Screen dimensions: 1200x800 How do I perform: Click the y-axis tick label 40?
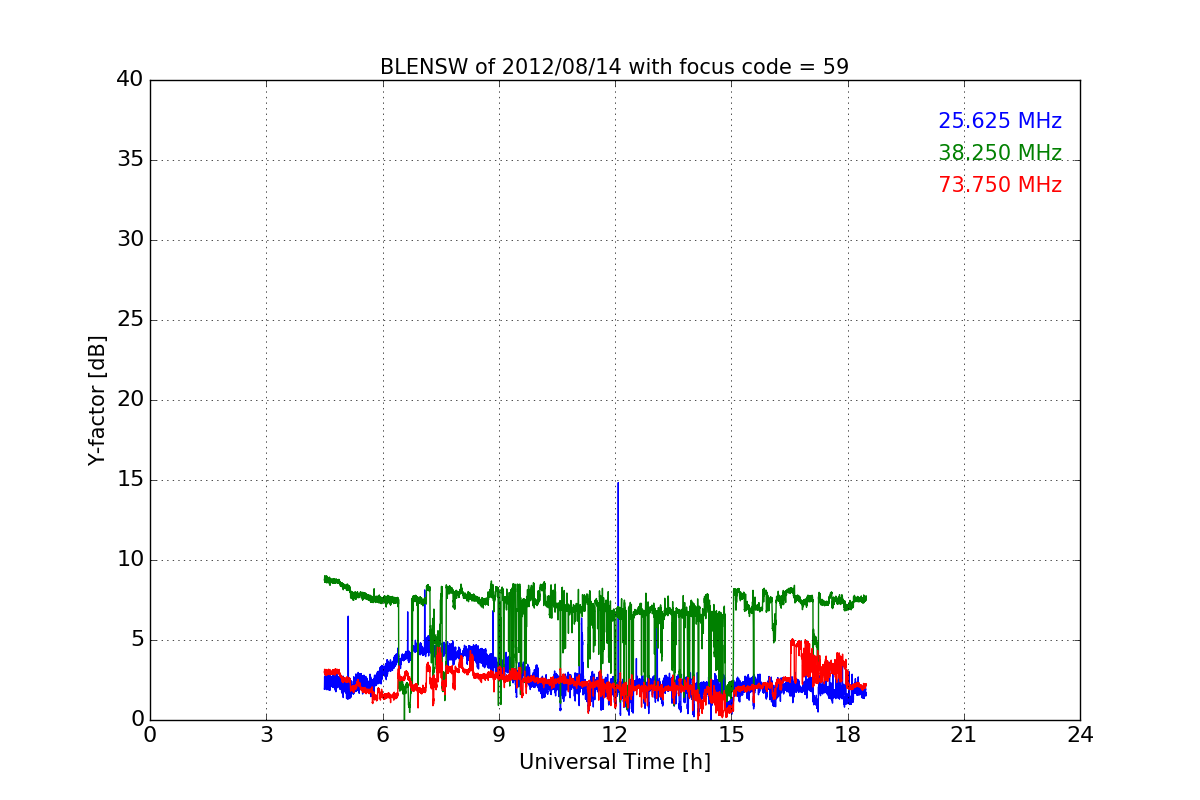130,80
